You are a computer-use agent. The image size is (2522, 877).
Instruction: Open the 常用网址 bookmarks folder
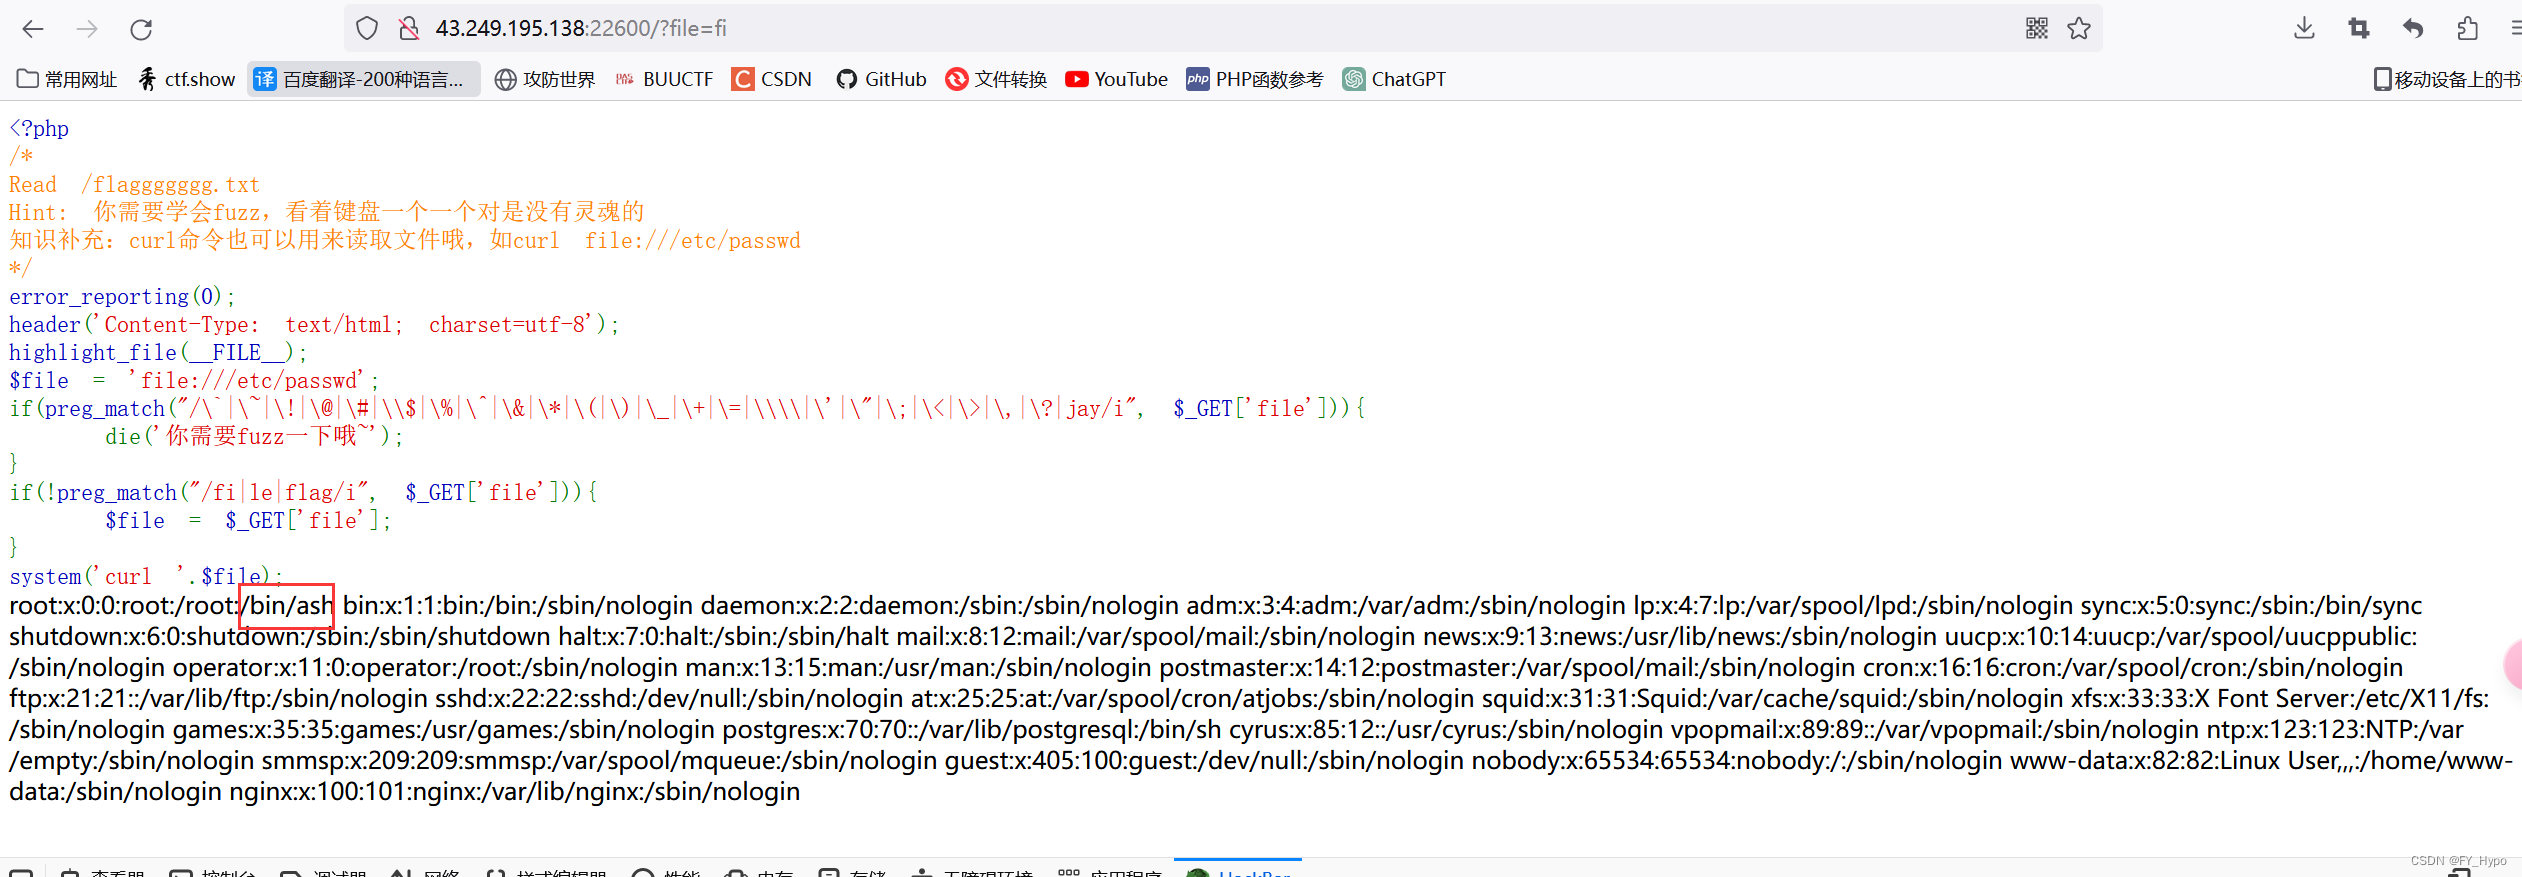(x=67, y=79)
